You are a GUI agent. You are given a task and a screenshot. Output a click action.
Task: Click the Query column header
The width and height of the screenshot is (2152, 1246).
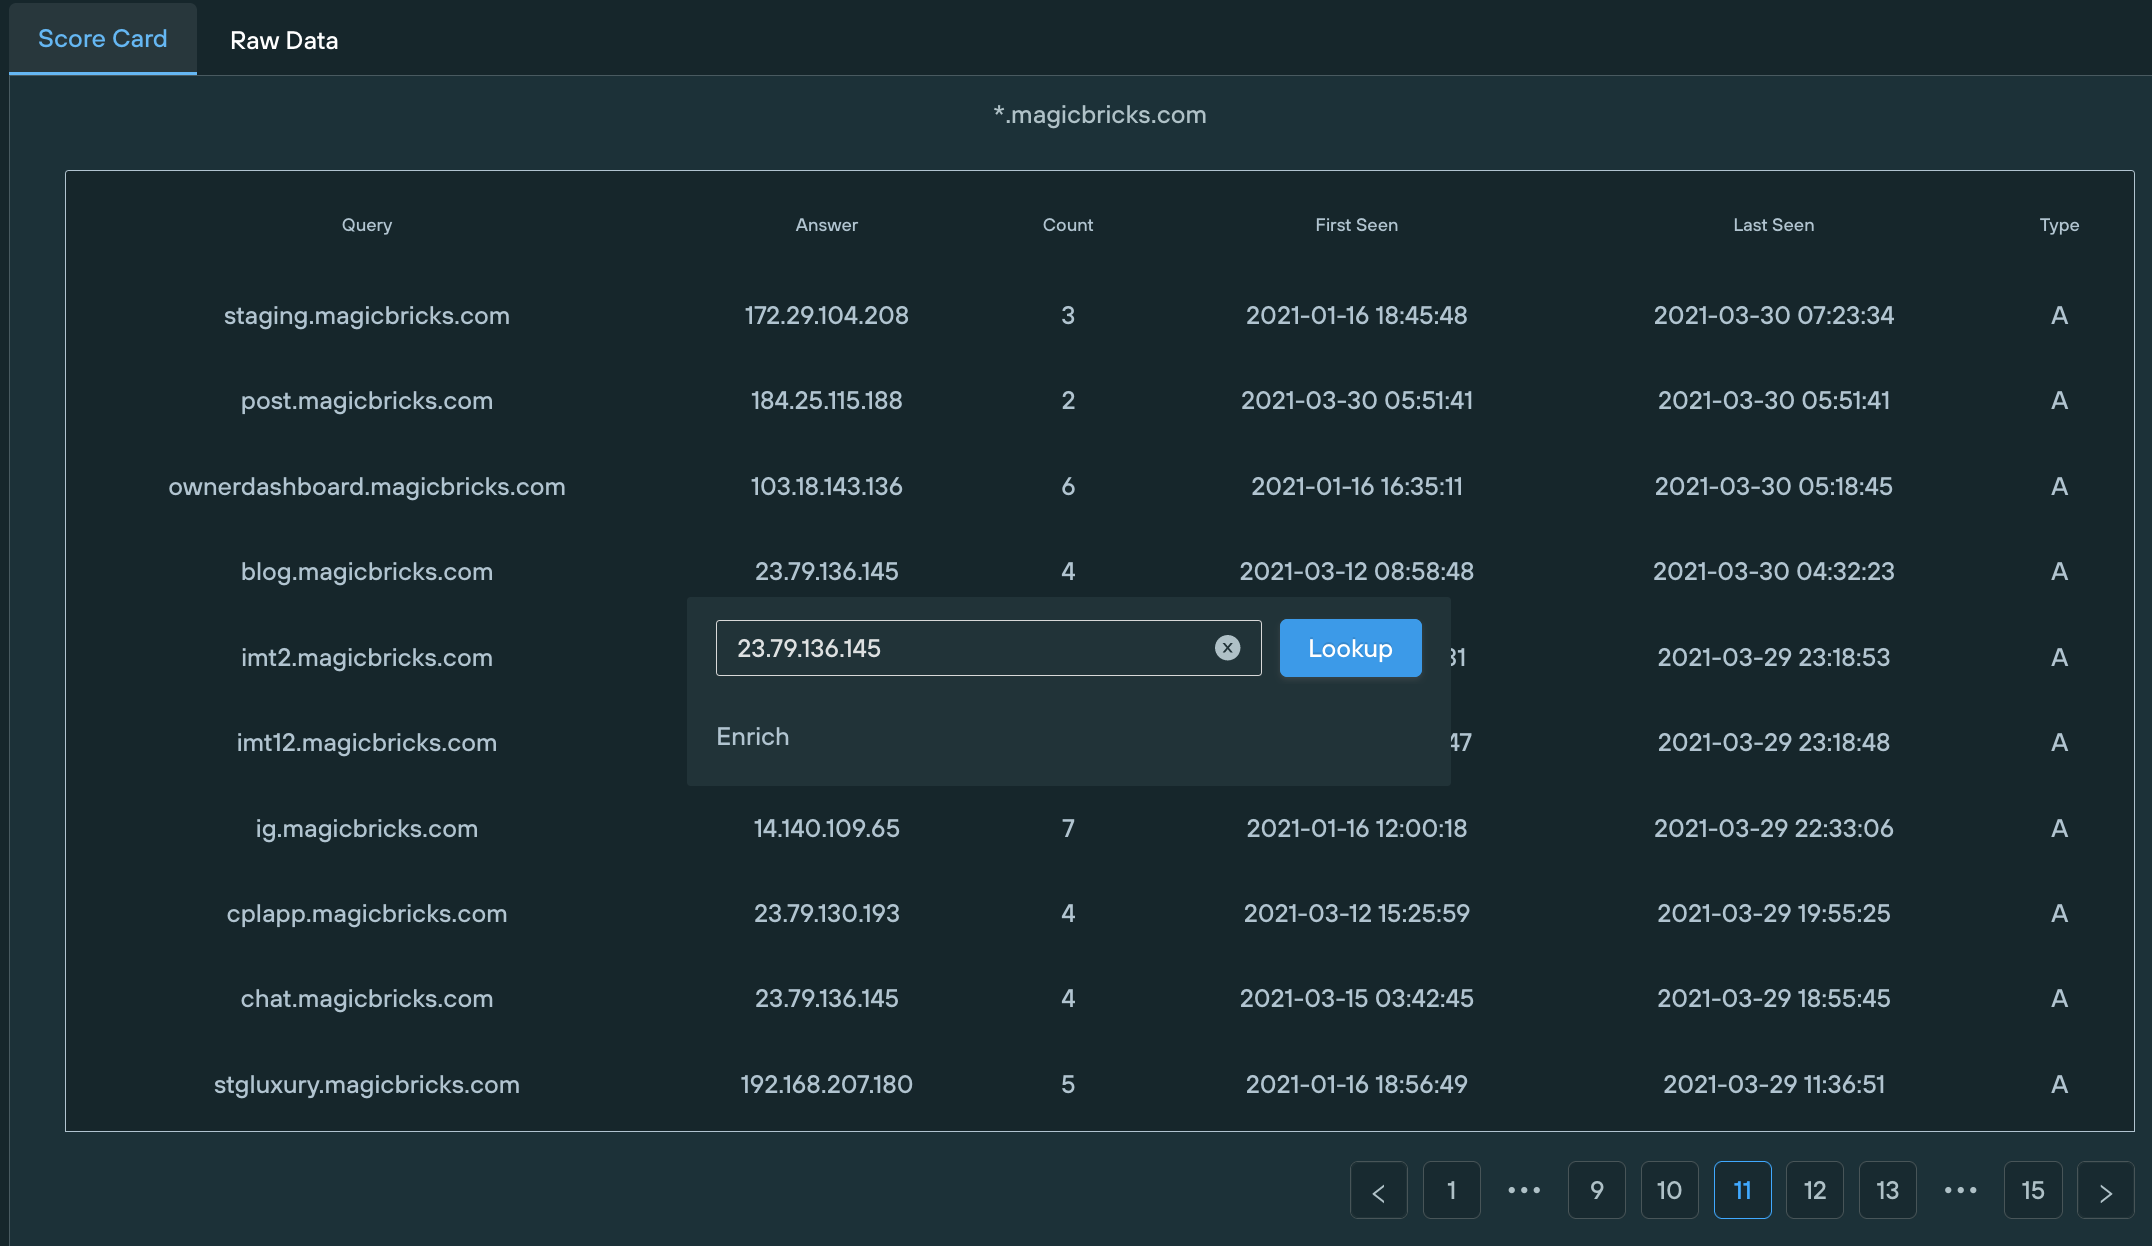click(367, 225)
